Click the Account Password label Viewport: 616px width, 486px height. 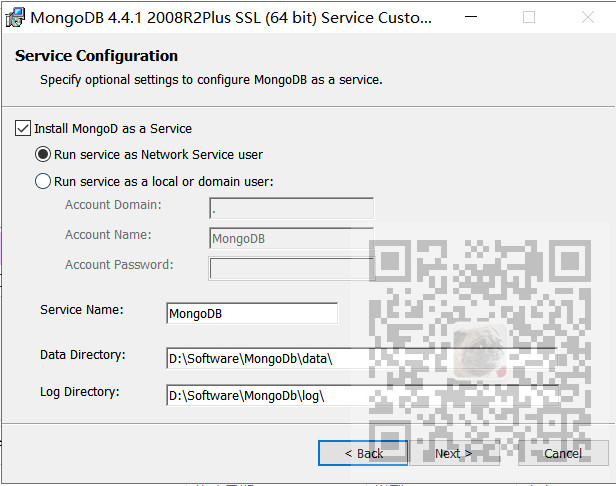[x=119, y=265]
